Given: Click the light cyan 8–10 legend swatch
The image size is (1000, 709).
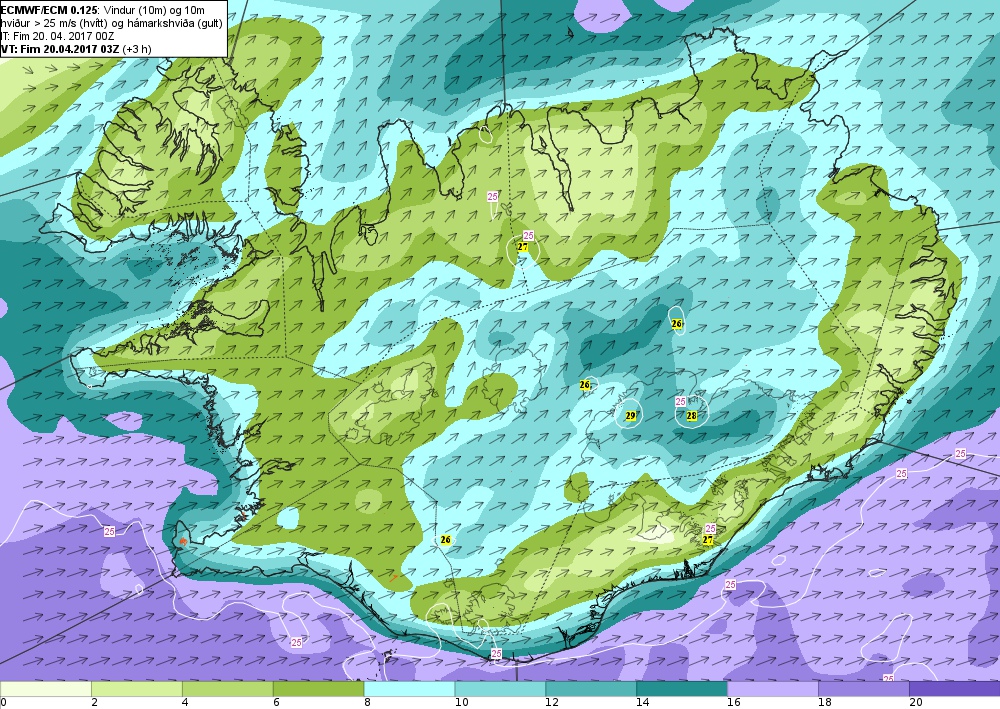Looking at the screenshot, I should (409, 689).
